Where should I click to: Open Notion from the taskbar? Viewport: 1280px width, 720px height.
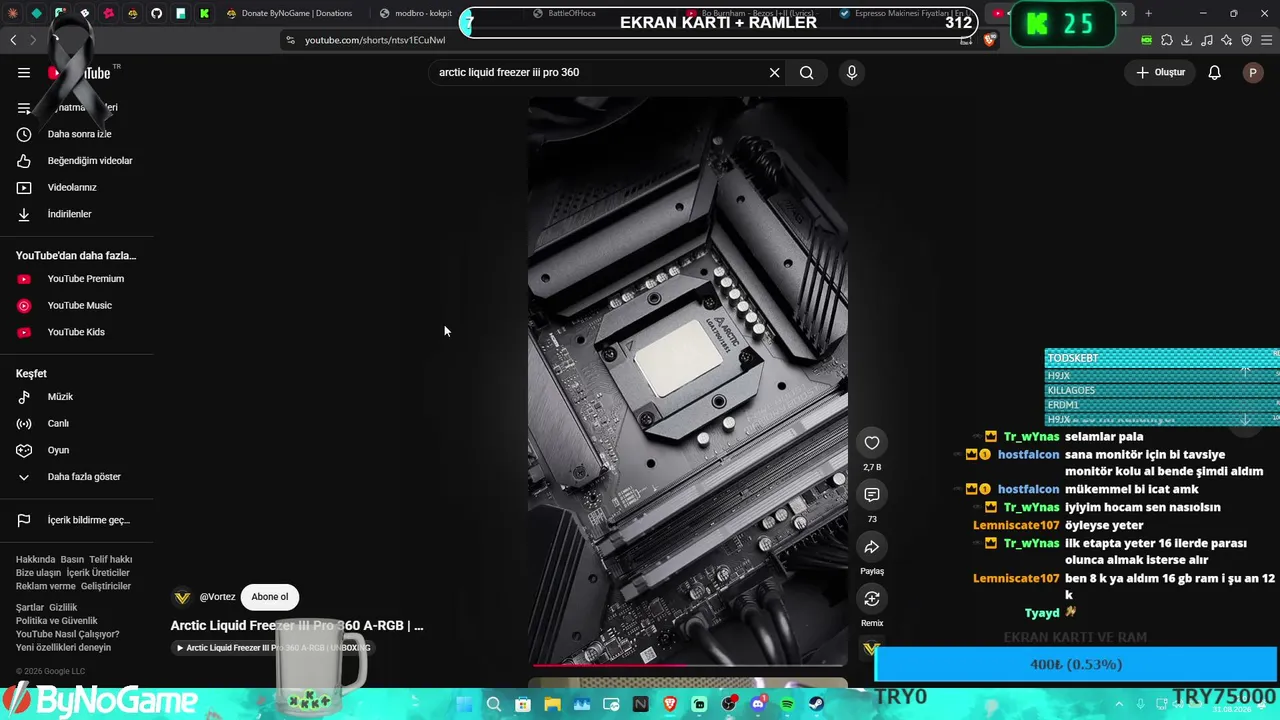[640, 704]
